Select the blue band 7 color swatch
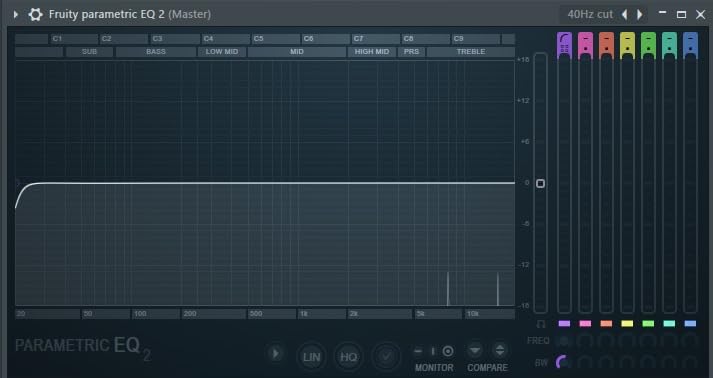 point(690,324)
